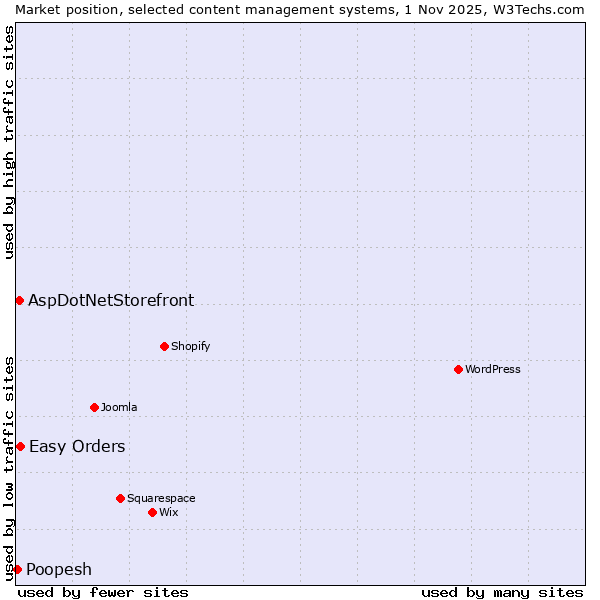Click the Shopify text label
This screenshot has width=600, height=600.
click(x=191, y=346)
